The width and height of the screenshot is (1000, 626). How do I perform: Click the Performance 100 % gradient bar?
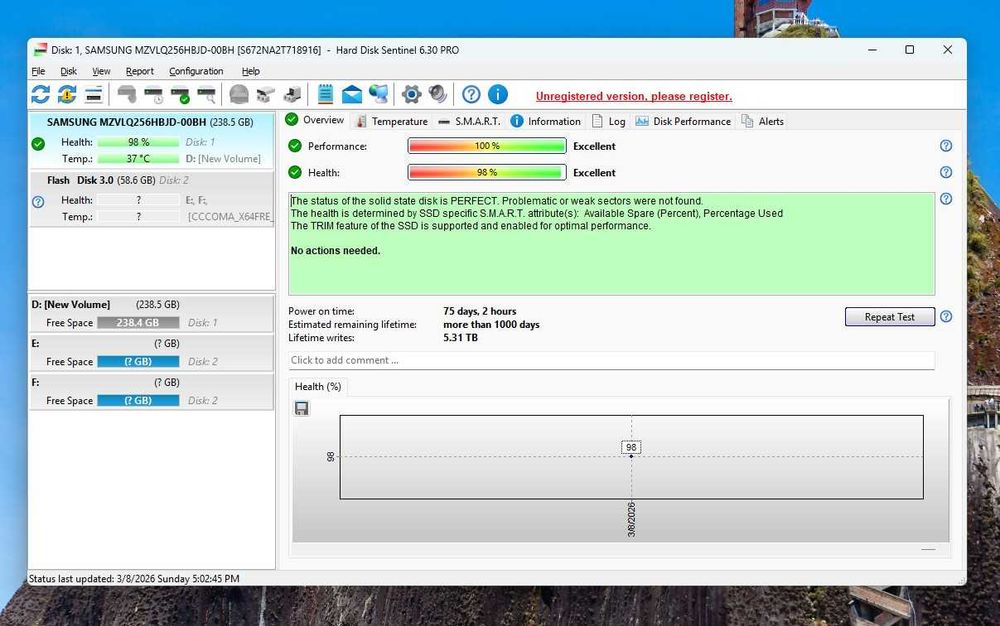coord(487,146)
